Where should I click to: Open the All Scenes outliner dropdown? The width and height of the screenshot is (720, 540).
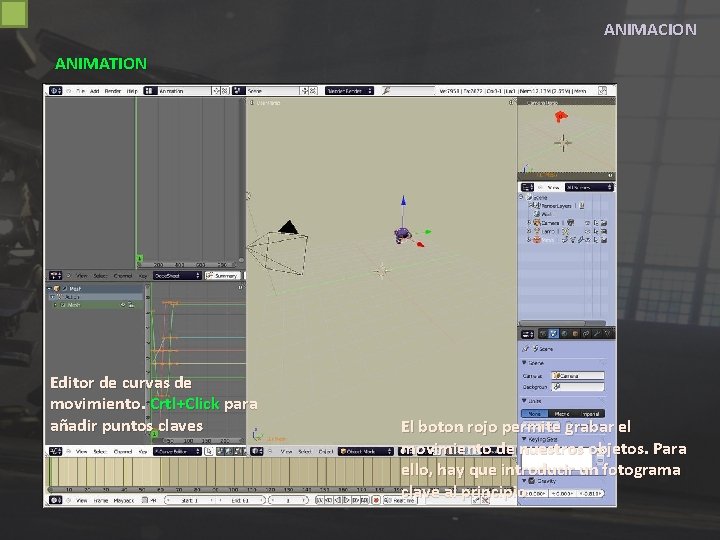(x=589, y=187)
